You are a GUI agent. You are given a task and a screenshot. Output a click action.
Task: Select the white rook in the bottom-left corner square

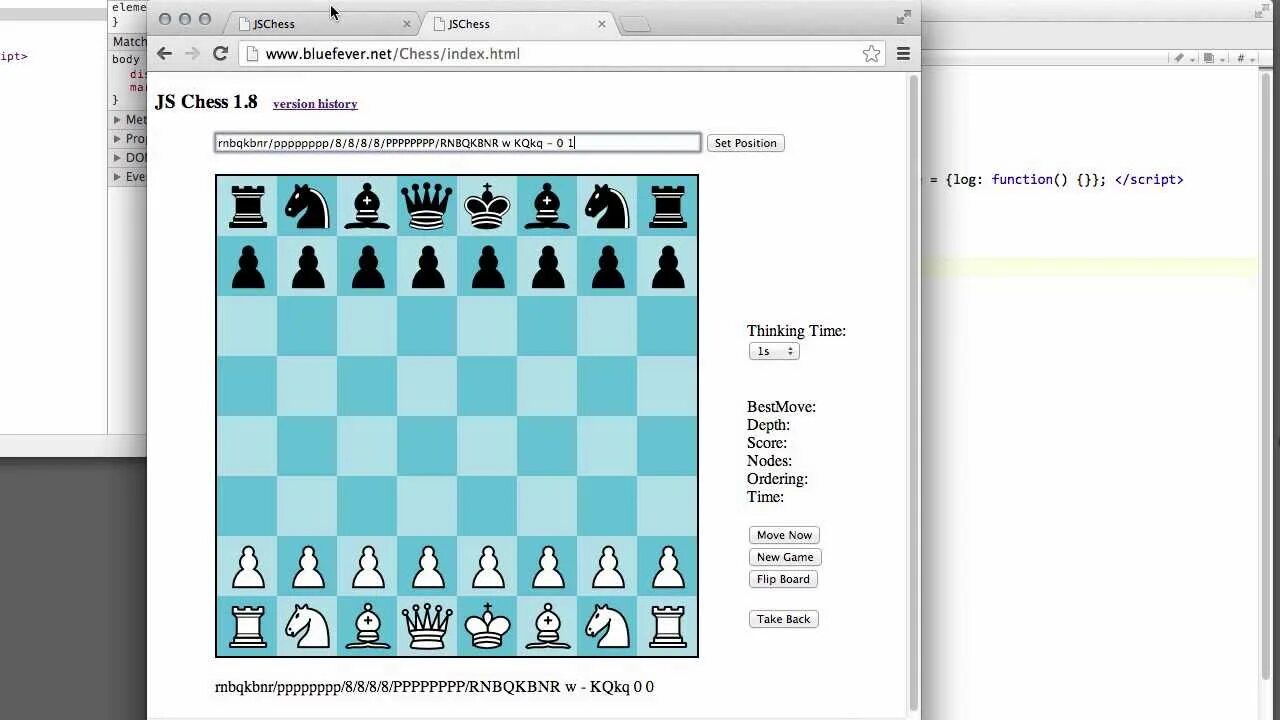coord(247,626)
